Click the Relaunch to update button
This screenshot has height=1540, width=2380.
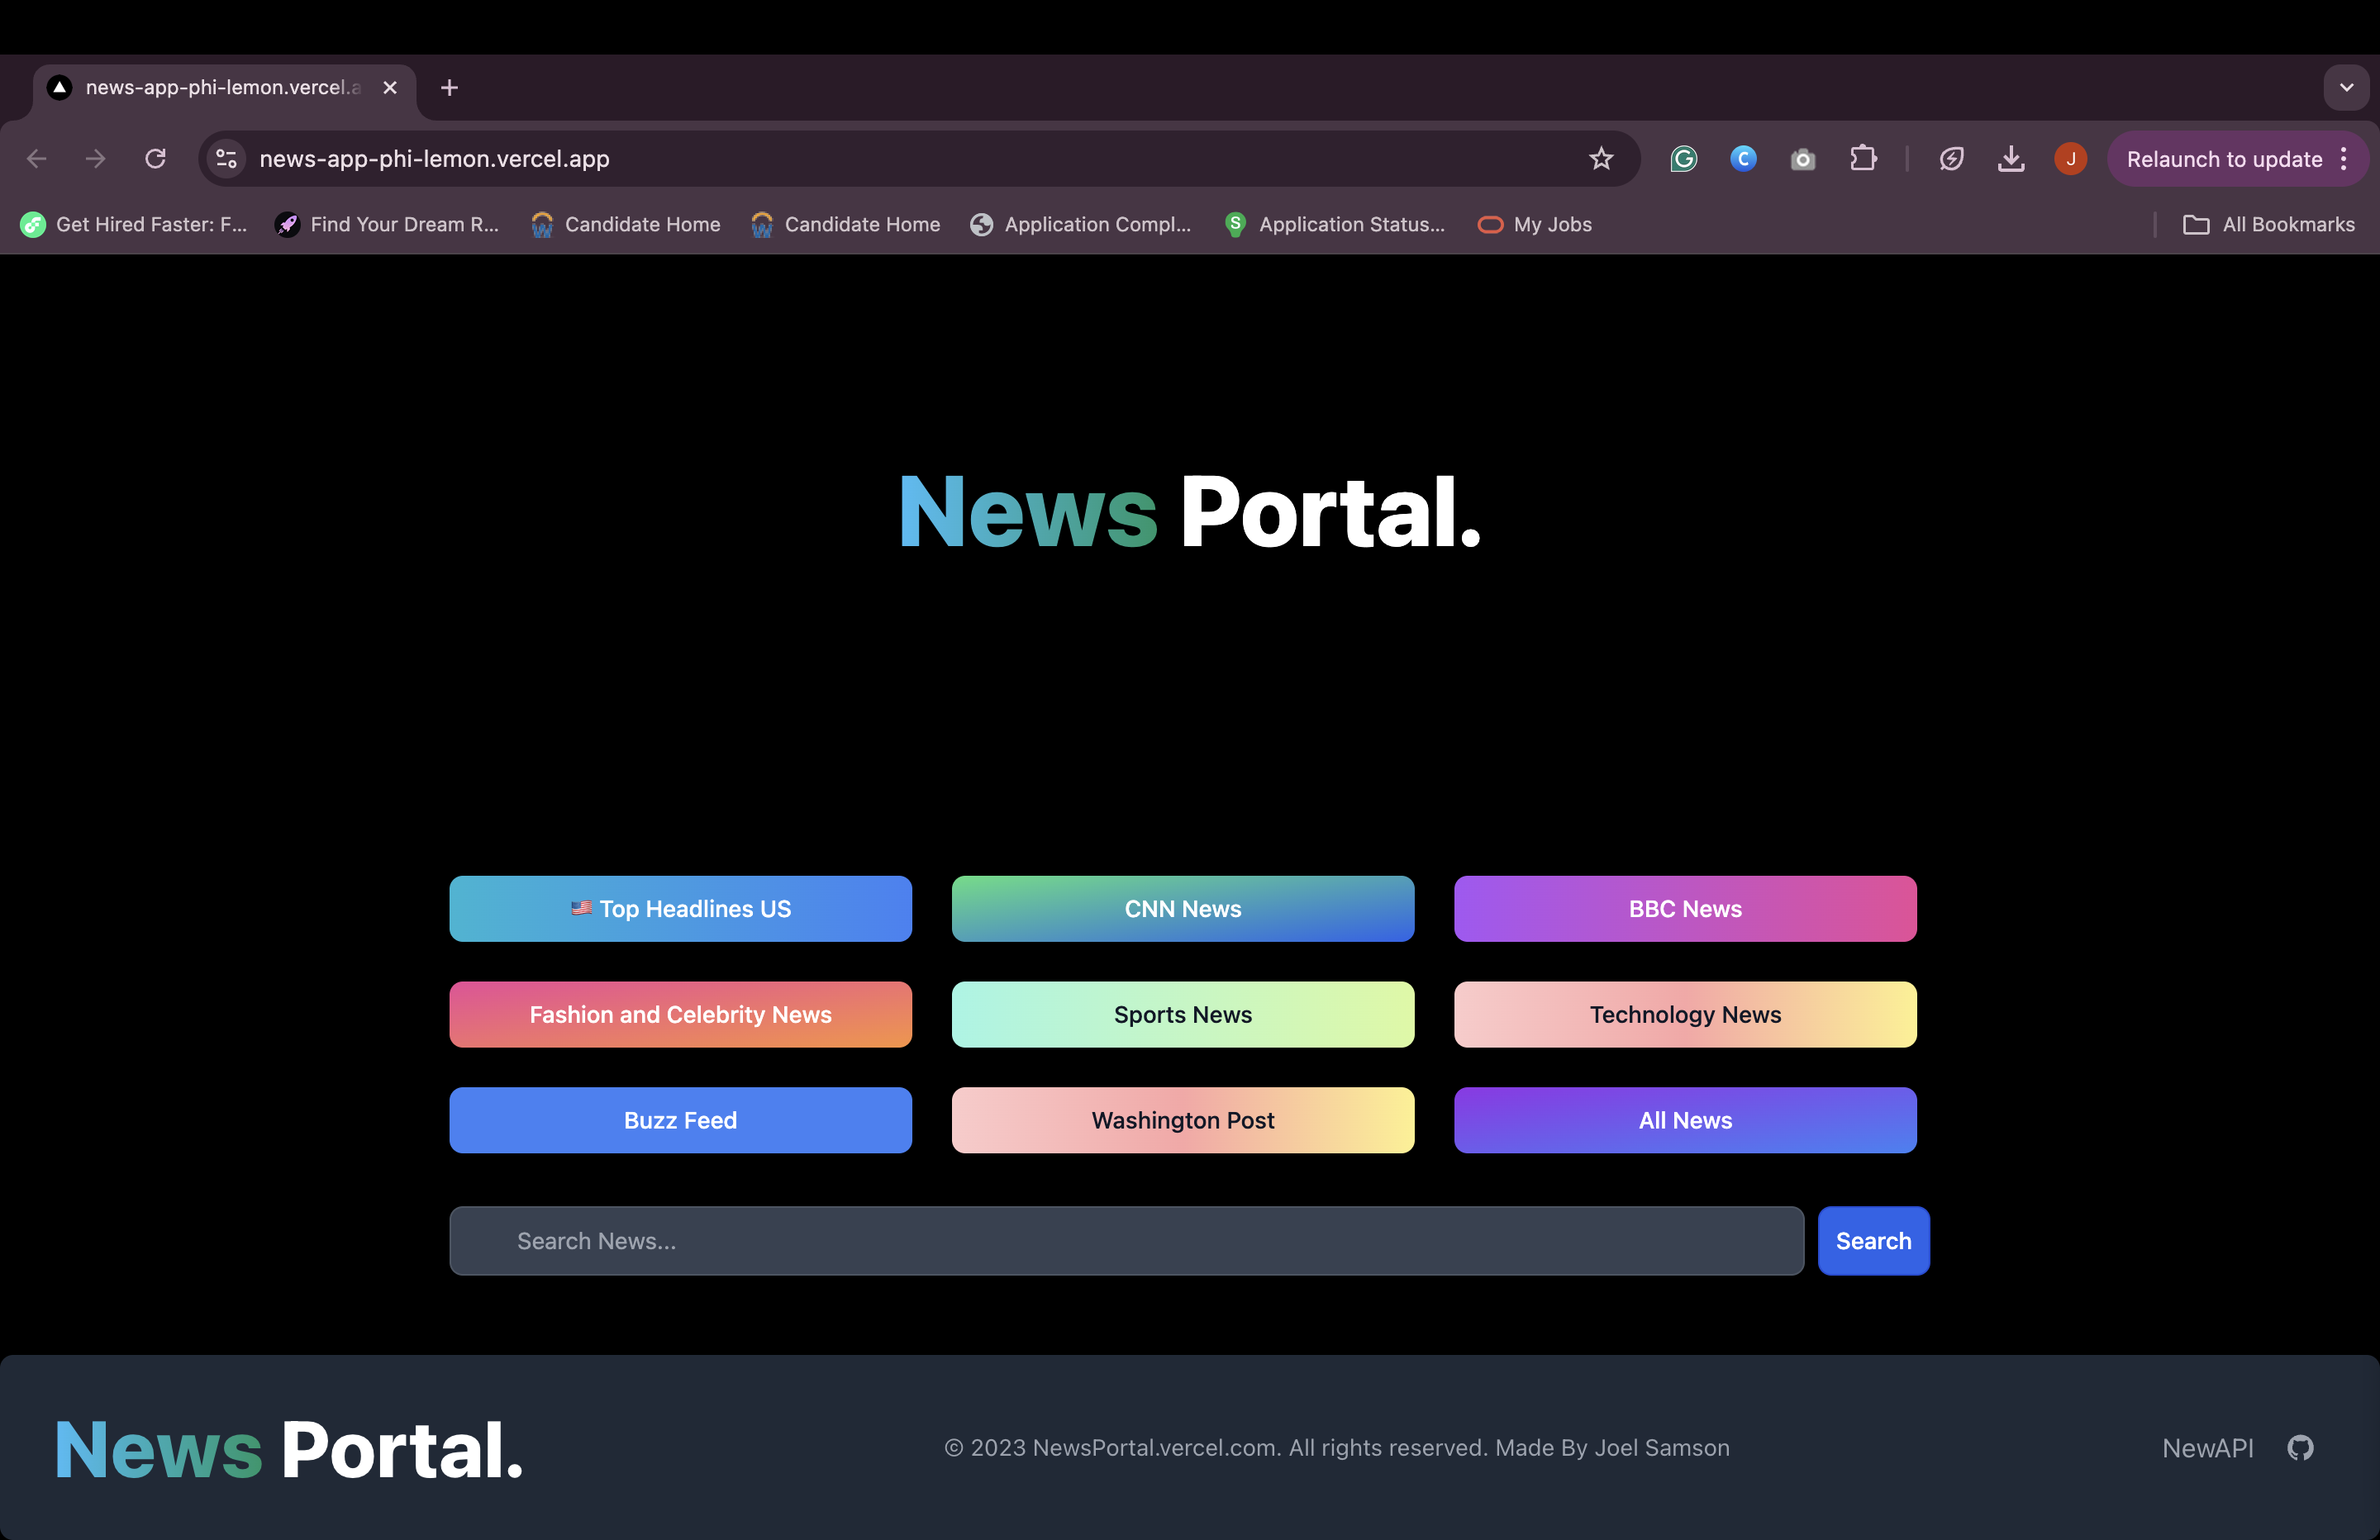(2224, 158)
